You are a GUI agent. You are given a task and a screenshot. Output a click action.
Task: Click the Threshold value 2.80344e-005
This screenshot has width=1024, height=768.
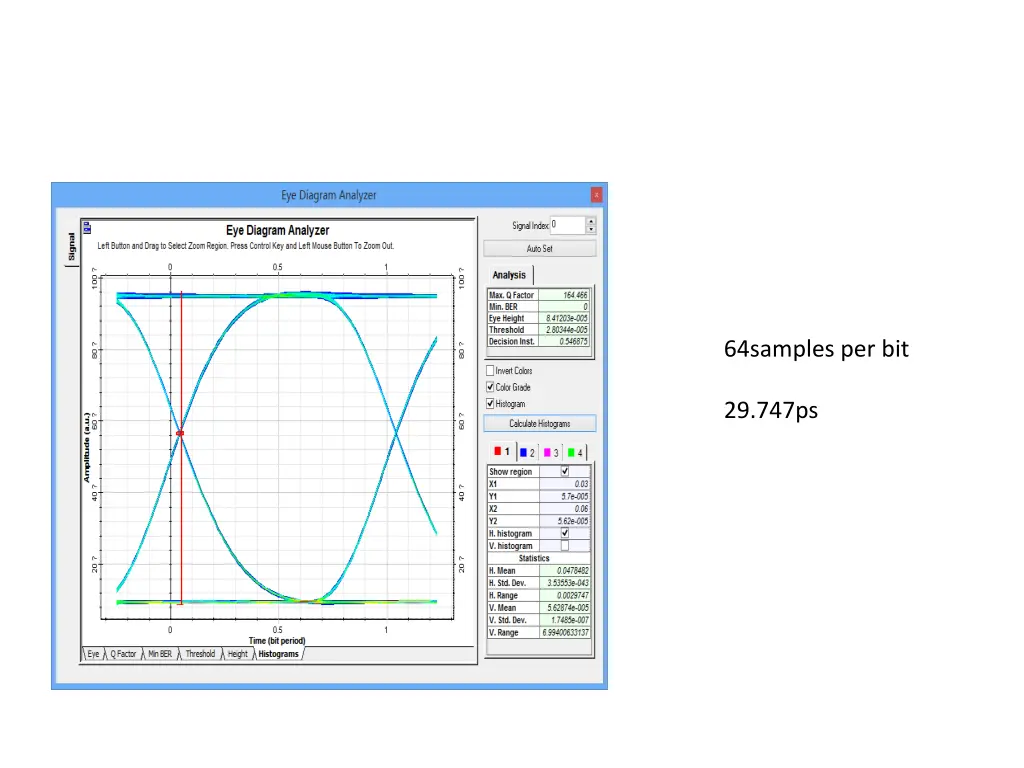(x=564, y=330)
